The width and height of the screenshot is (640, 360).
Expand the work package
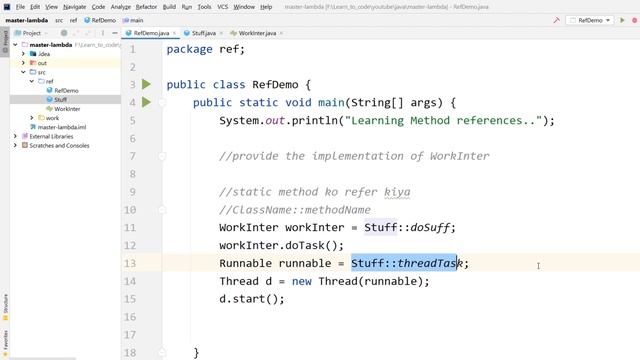pyautogui.click(x=32, y=118)
